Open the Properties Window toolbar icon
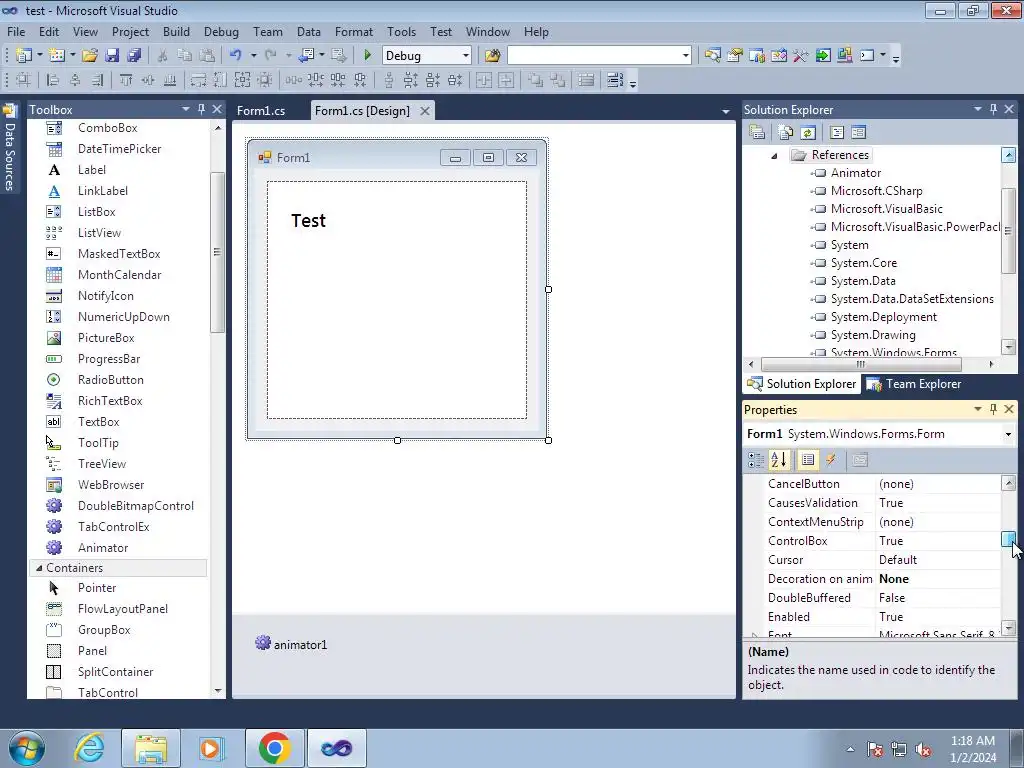This screenshot has width=1024, height=768. point(735,56)
